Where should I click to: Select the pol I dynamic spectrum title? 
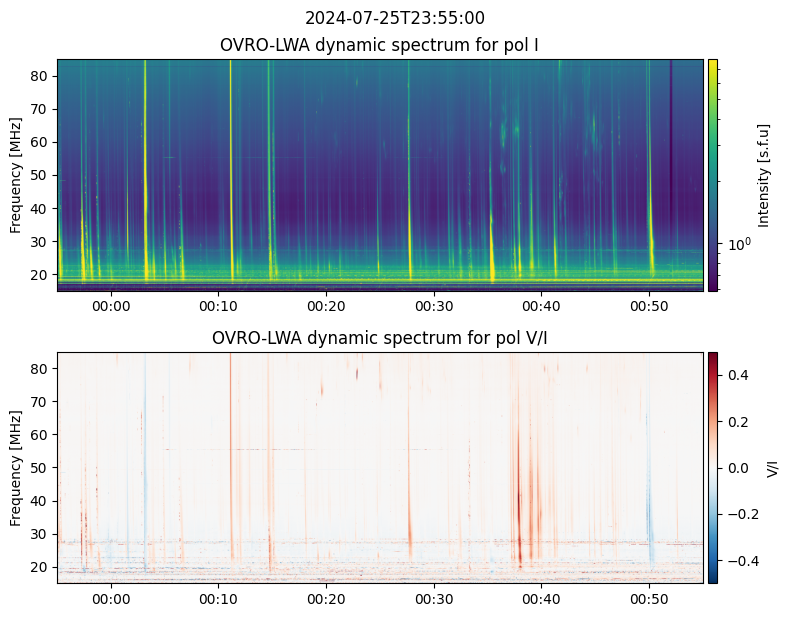[379, 45]
